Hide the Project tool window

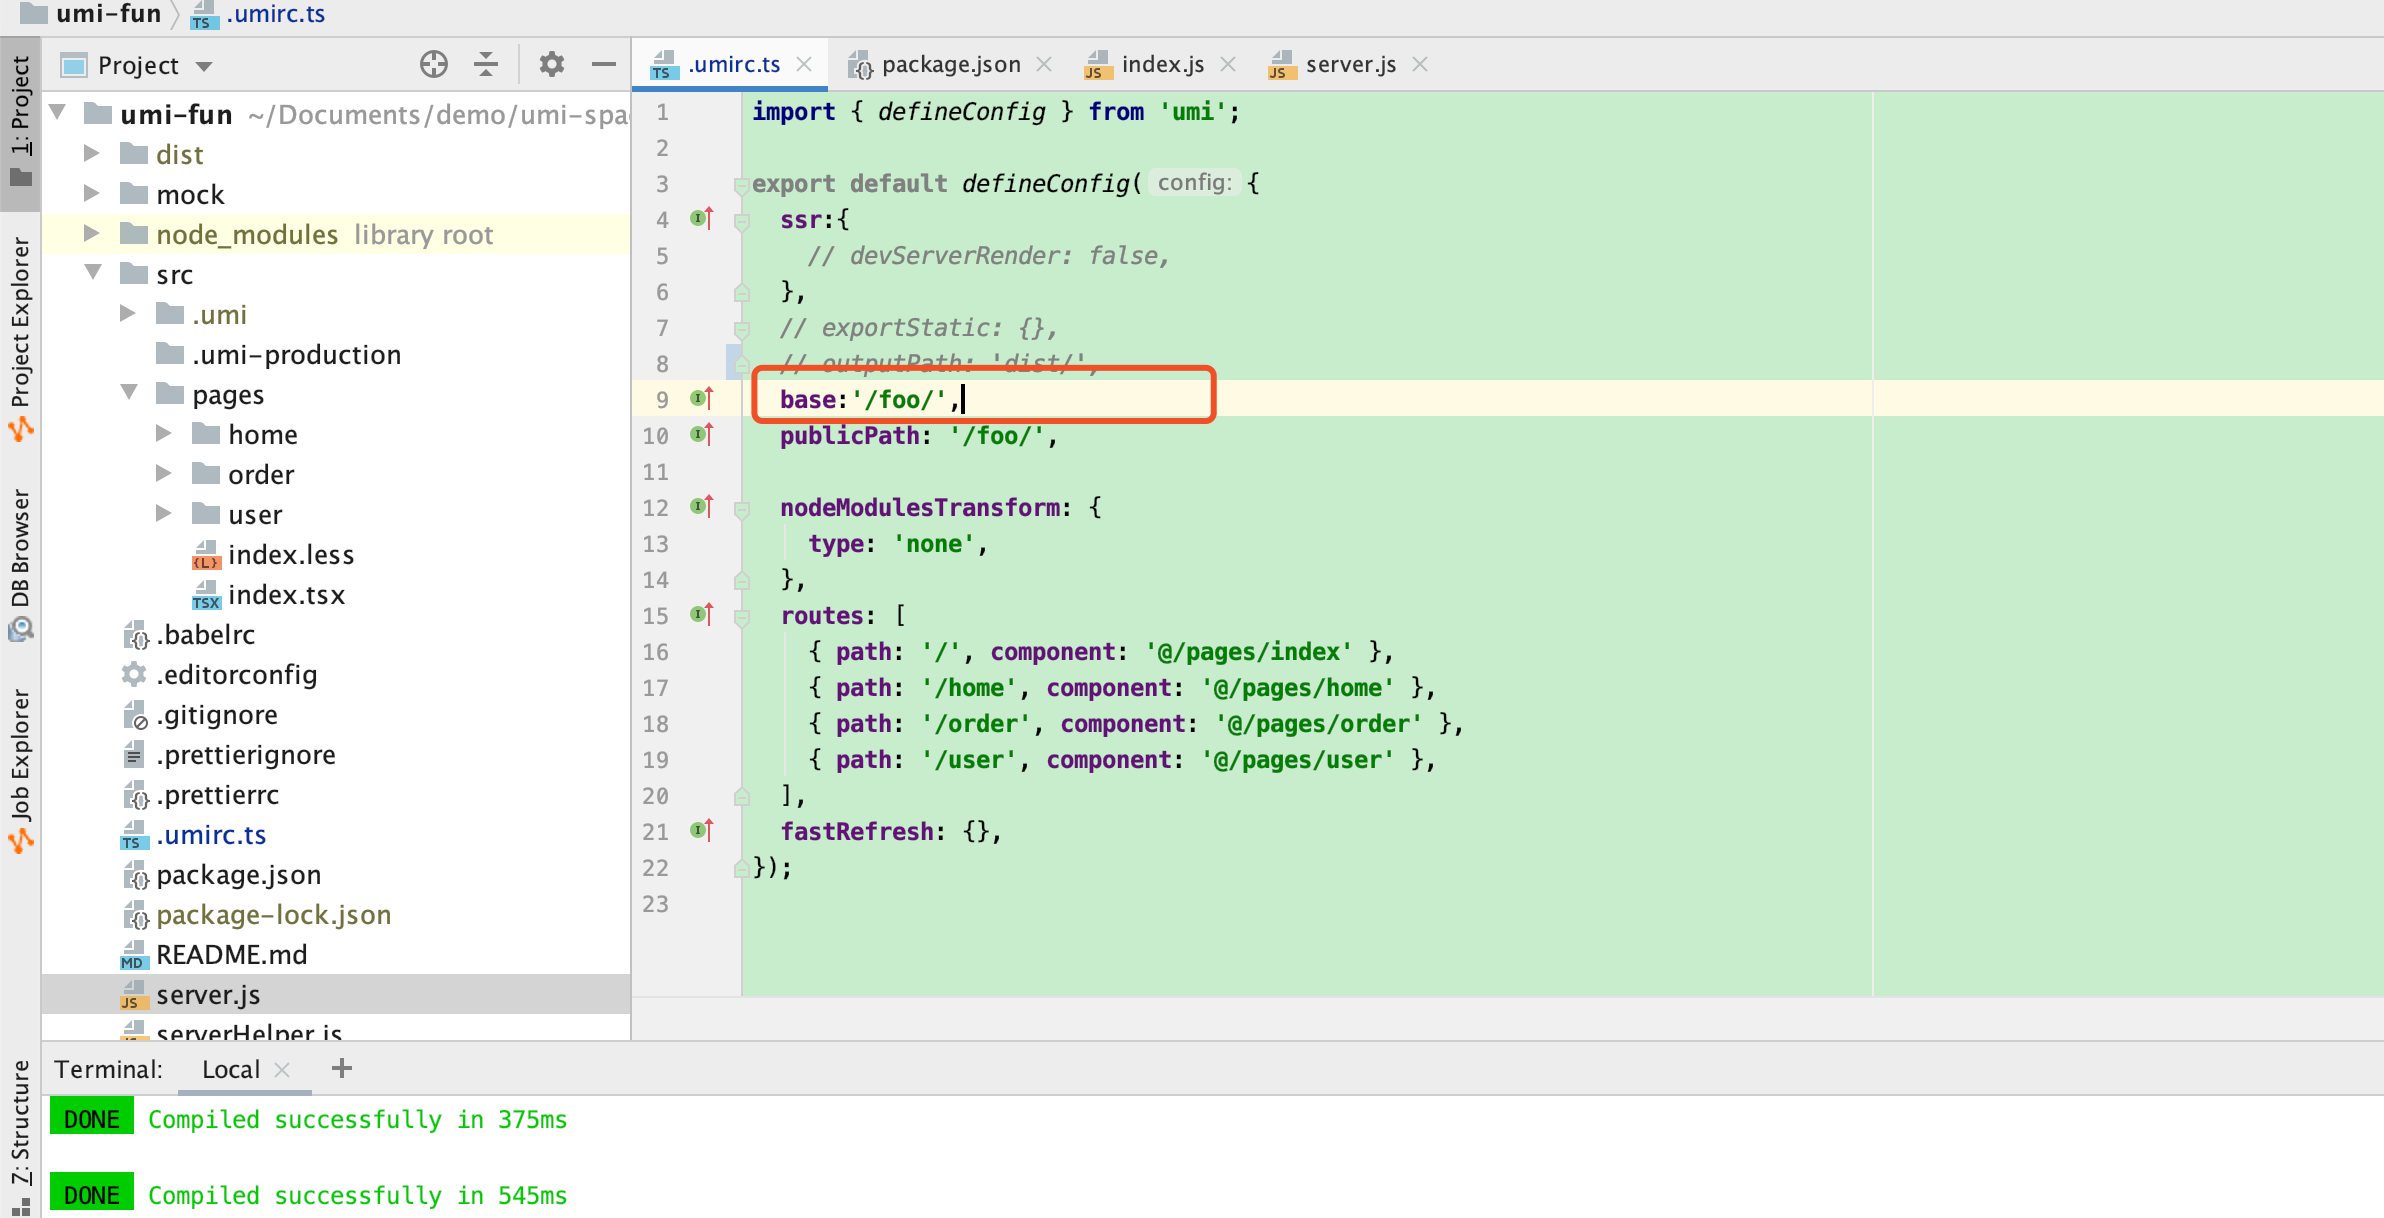point(603,64)
